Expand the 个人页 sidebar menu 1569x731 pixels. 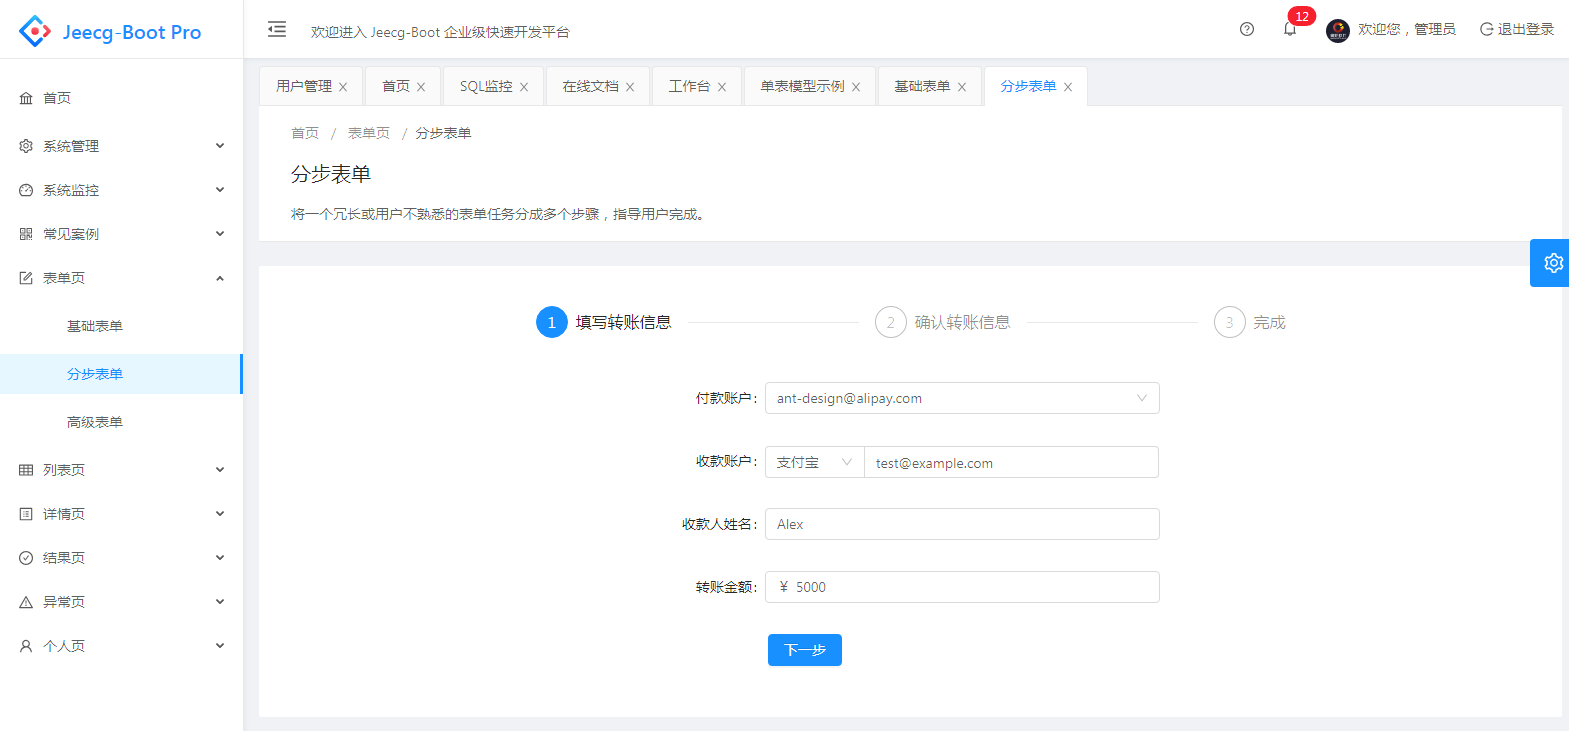point(220,646)
